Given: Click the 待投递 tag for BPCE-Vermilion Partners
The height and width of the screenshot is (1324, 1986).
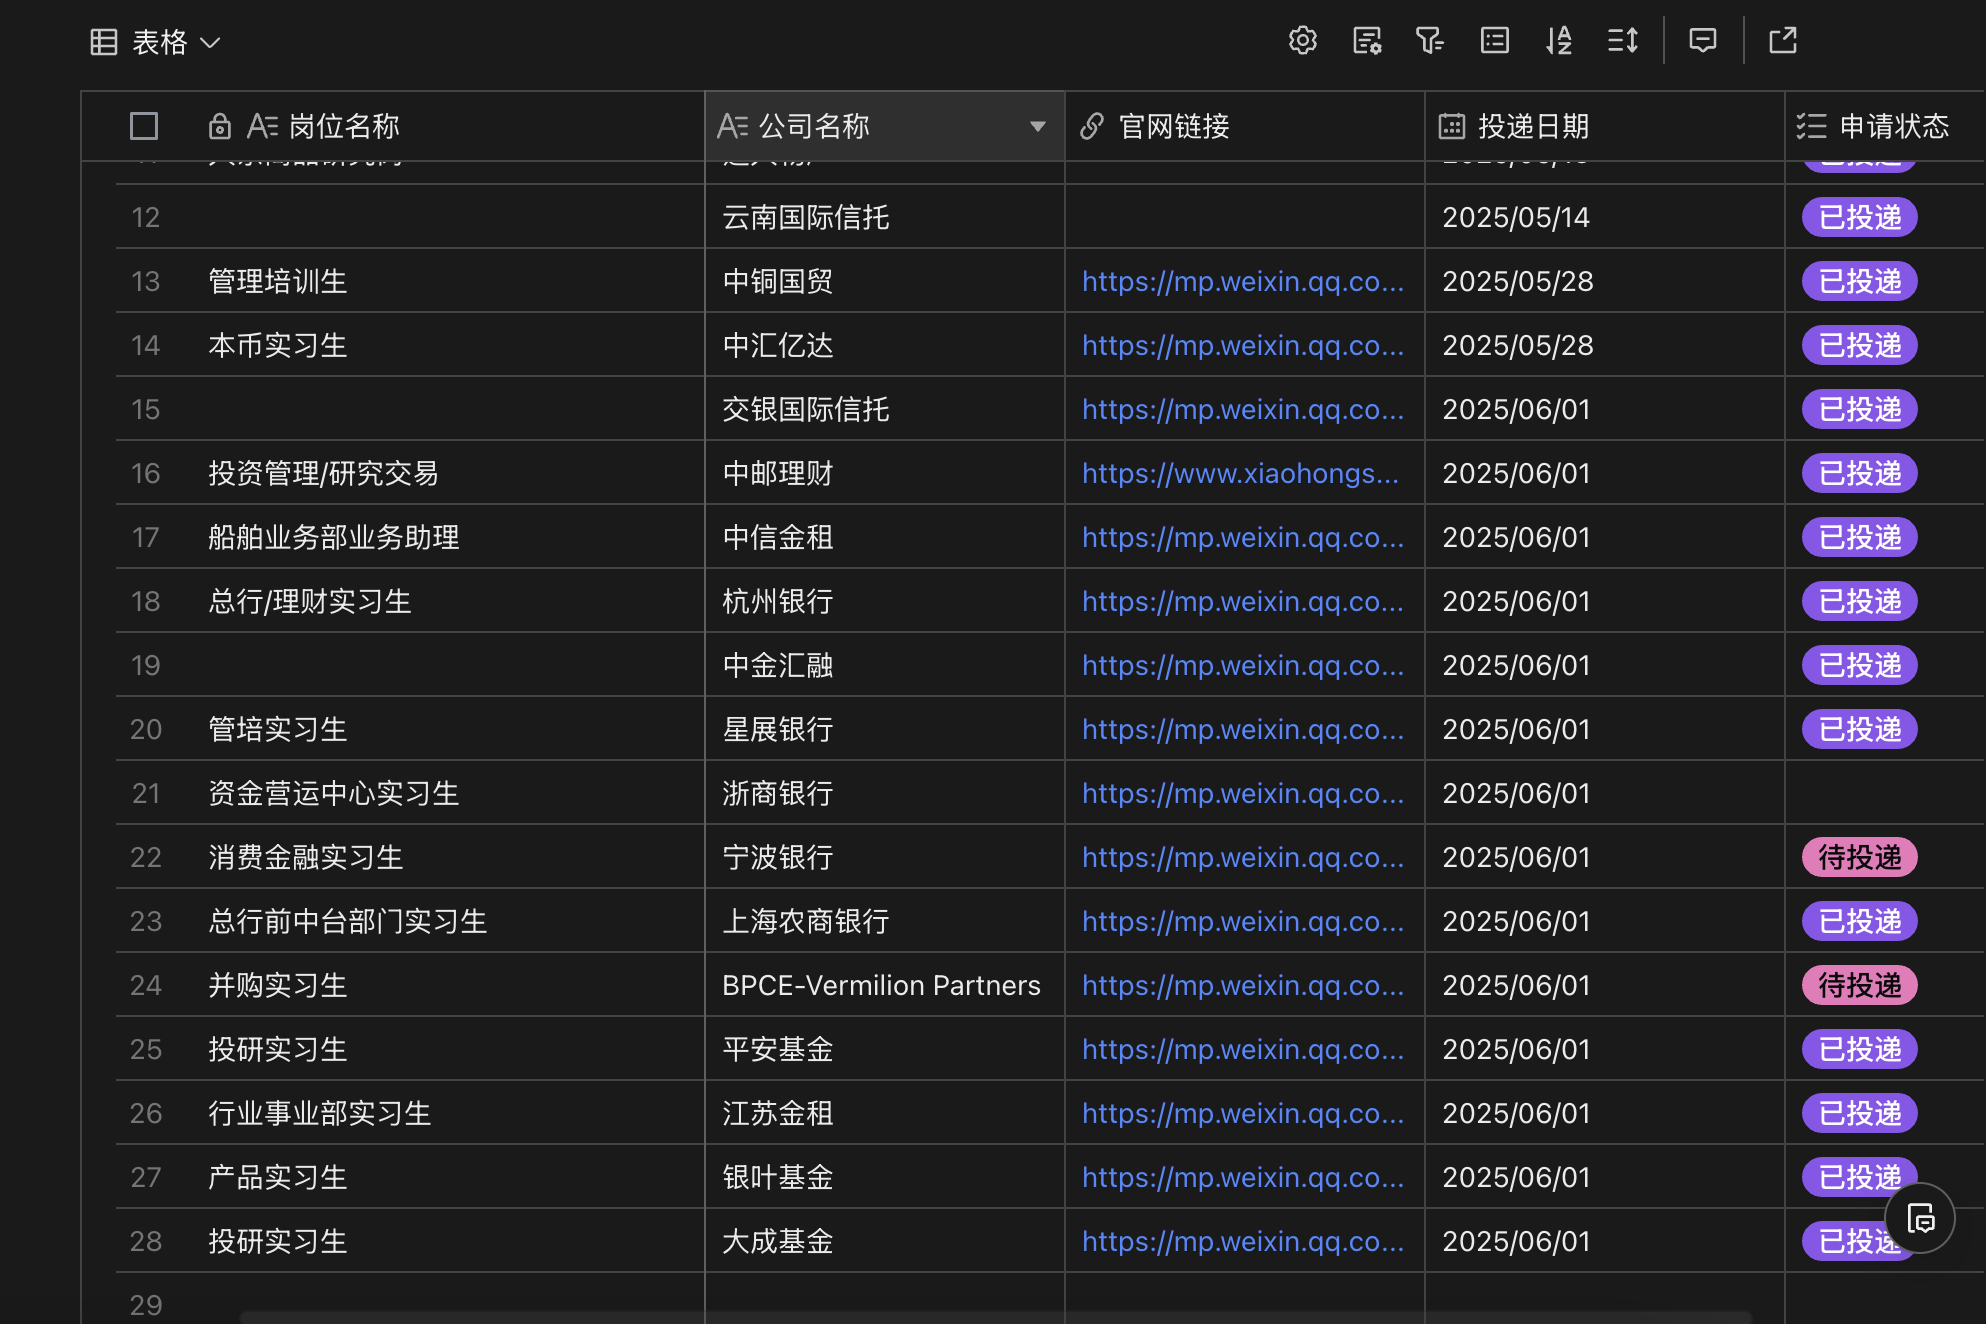Looking at the screenshot, I should click(x=1859, y=985).
